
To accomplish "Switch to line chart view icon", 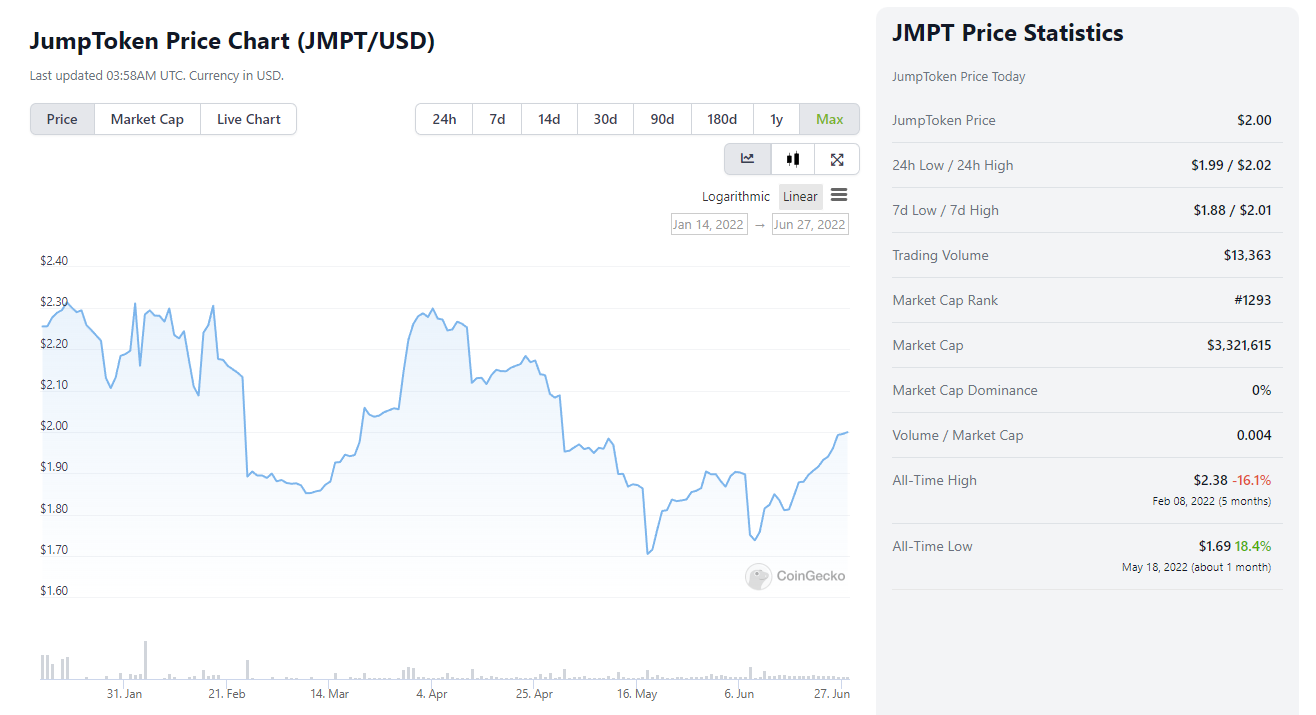I will coord(747,159).
